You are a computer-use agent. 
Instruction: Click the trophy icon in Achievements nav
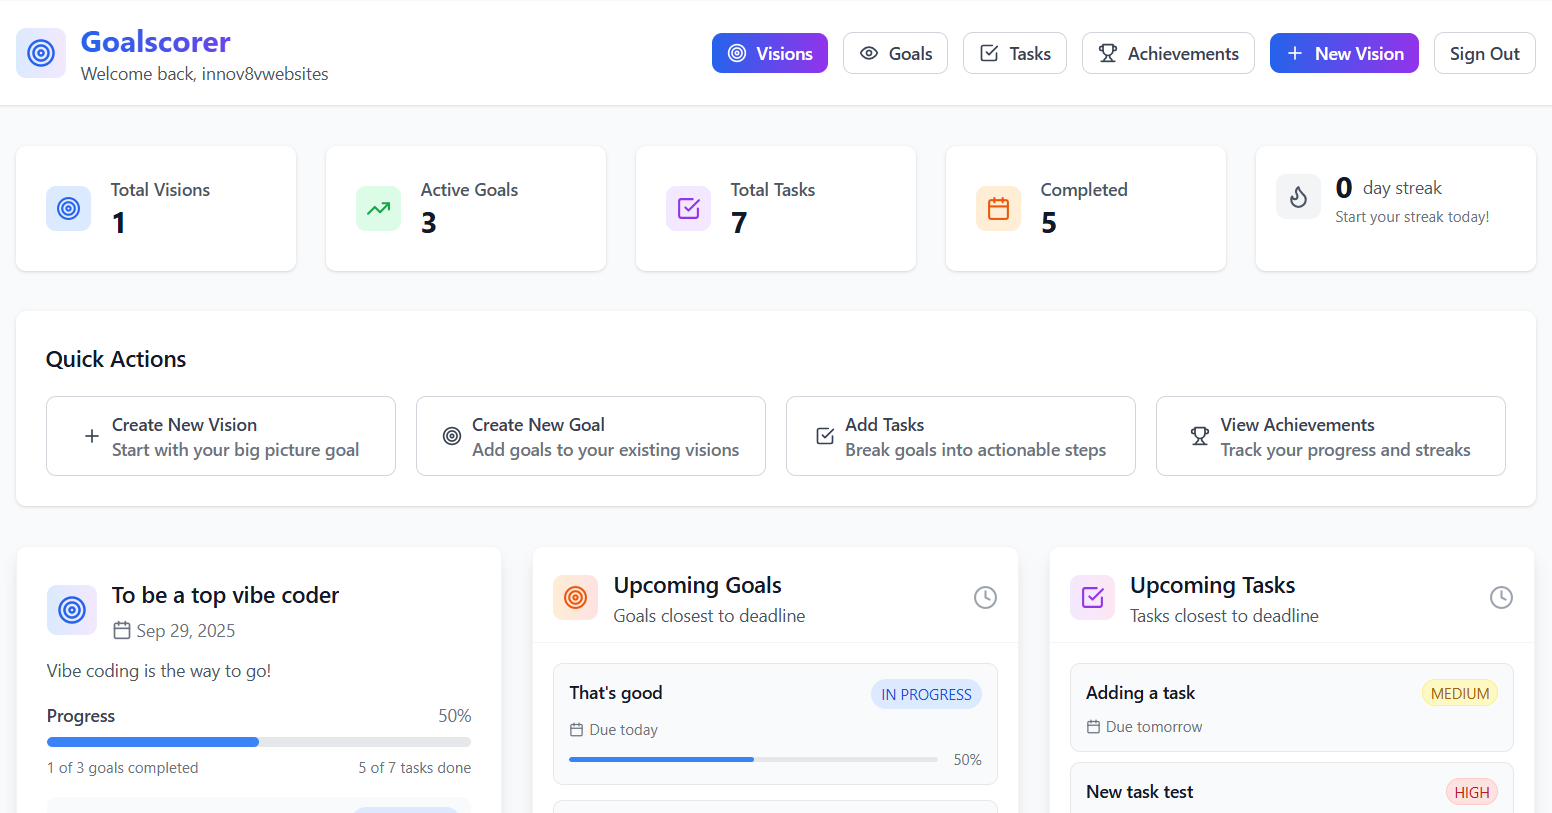(x=1107, y=53)
